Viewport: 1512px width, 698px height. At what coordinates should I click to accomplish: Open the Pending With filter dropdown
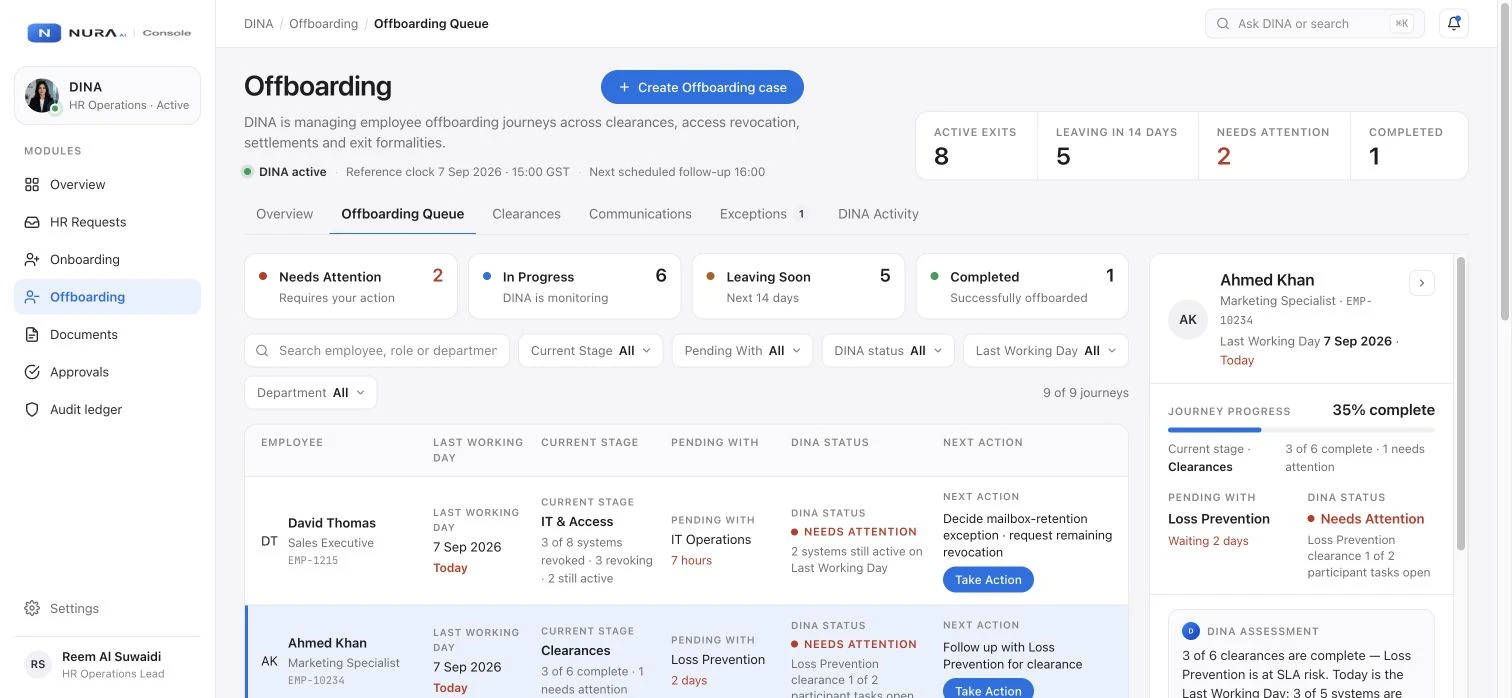pos(742,351)
